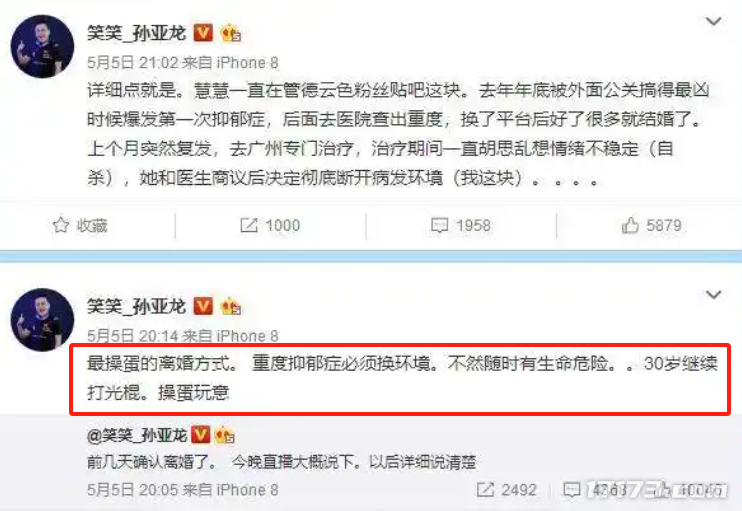Open comments icon showing 1958

coord(439,226)
